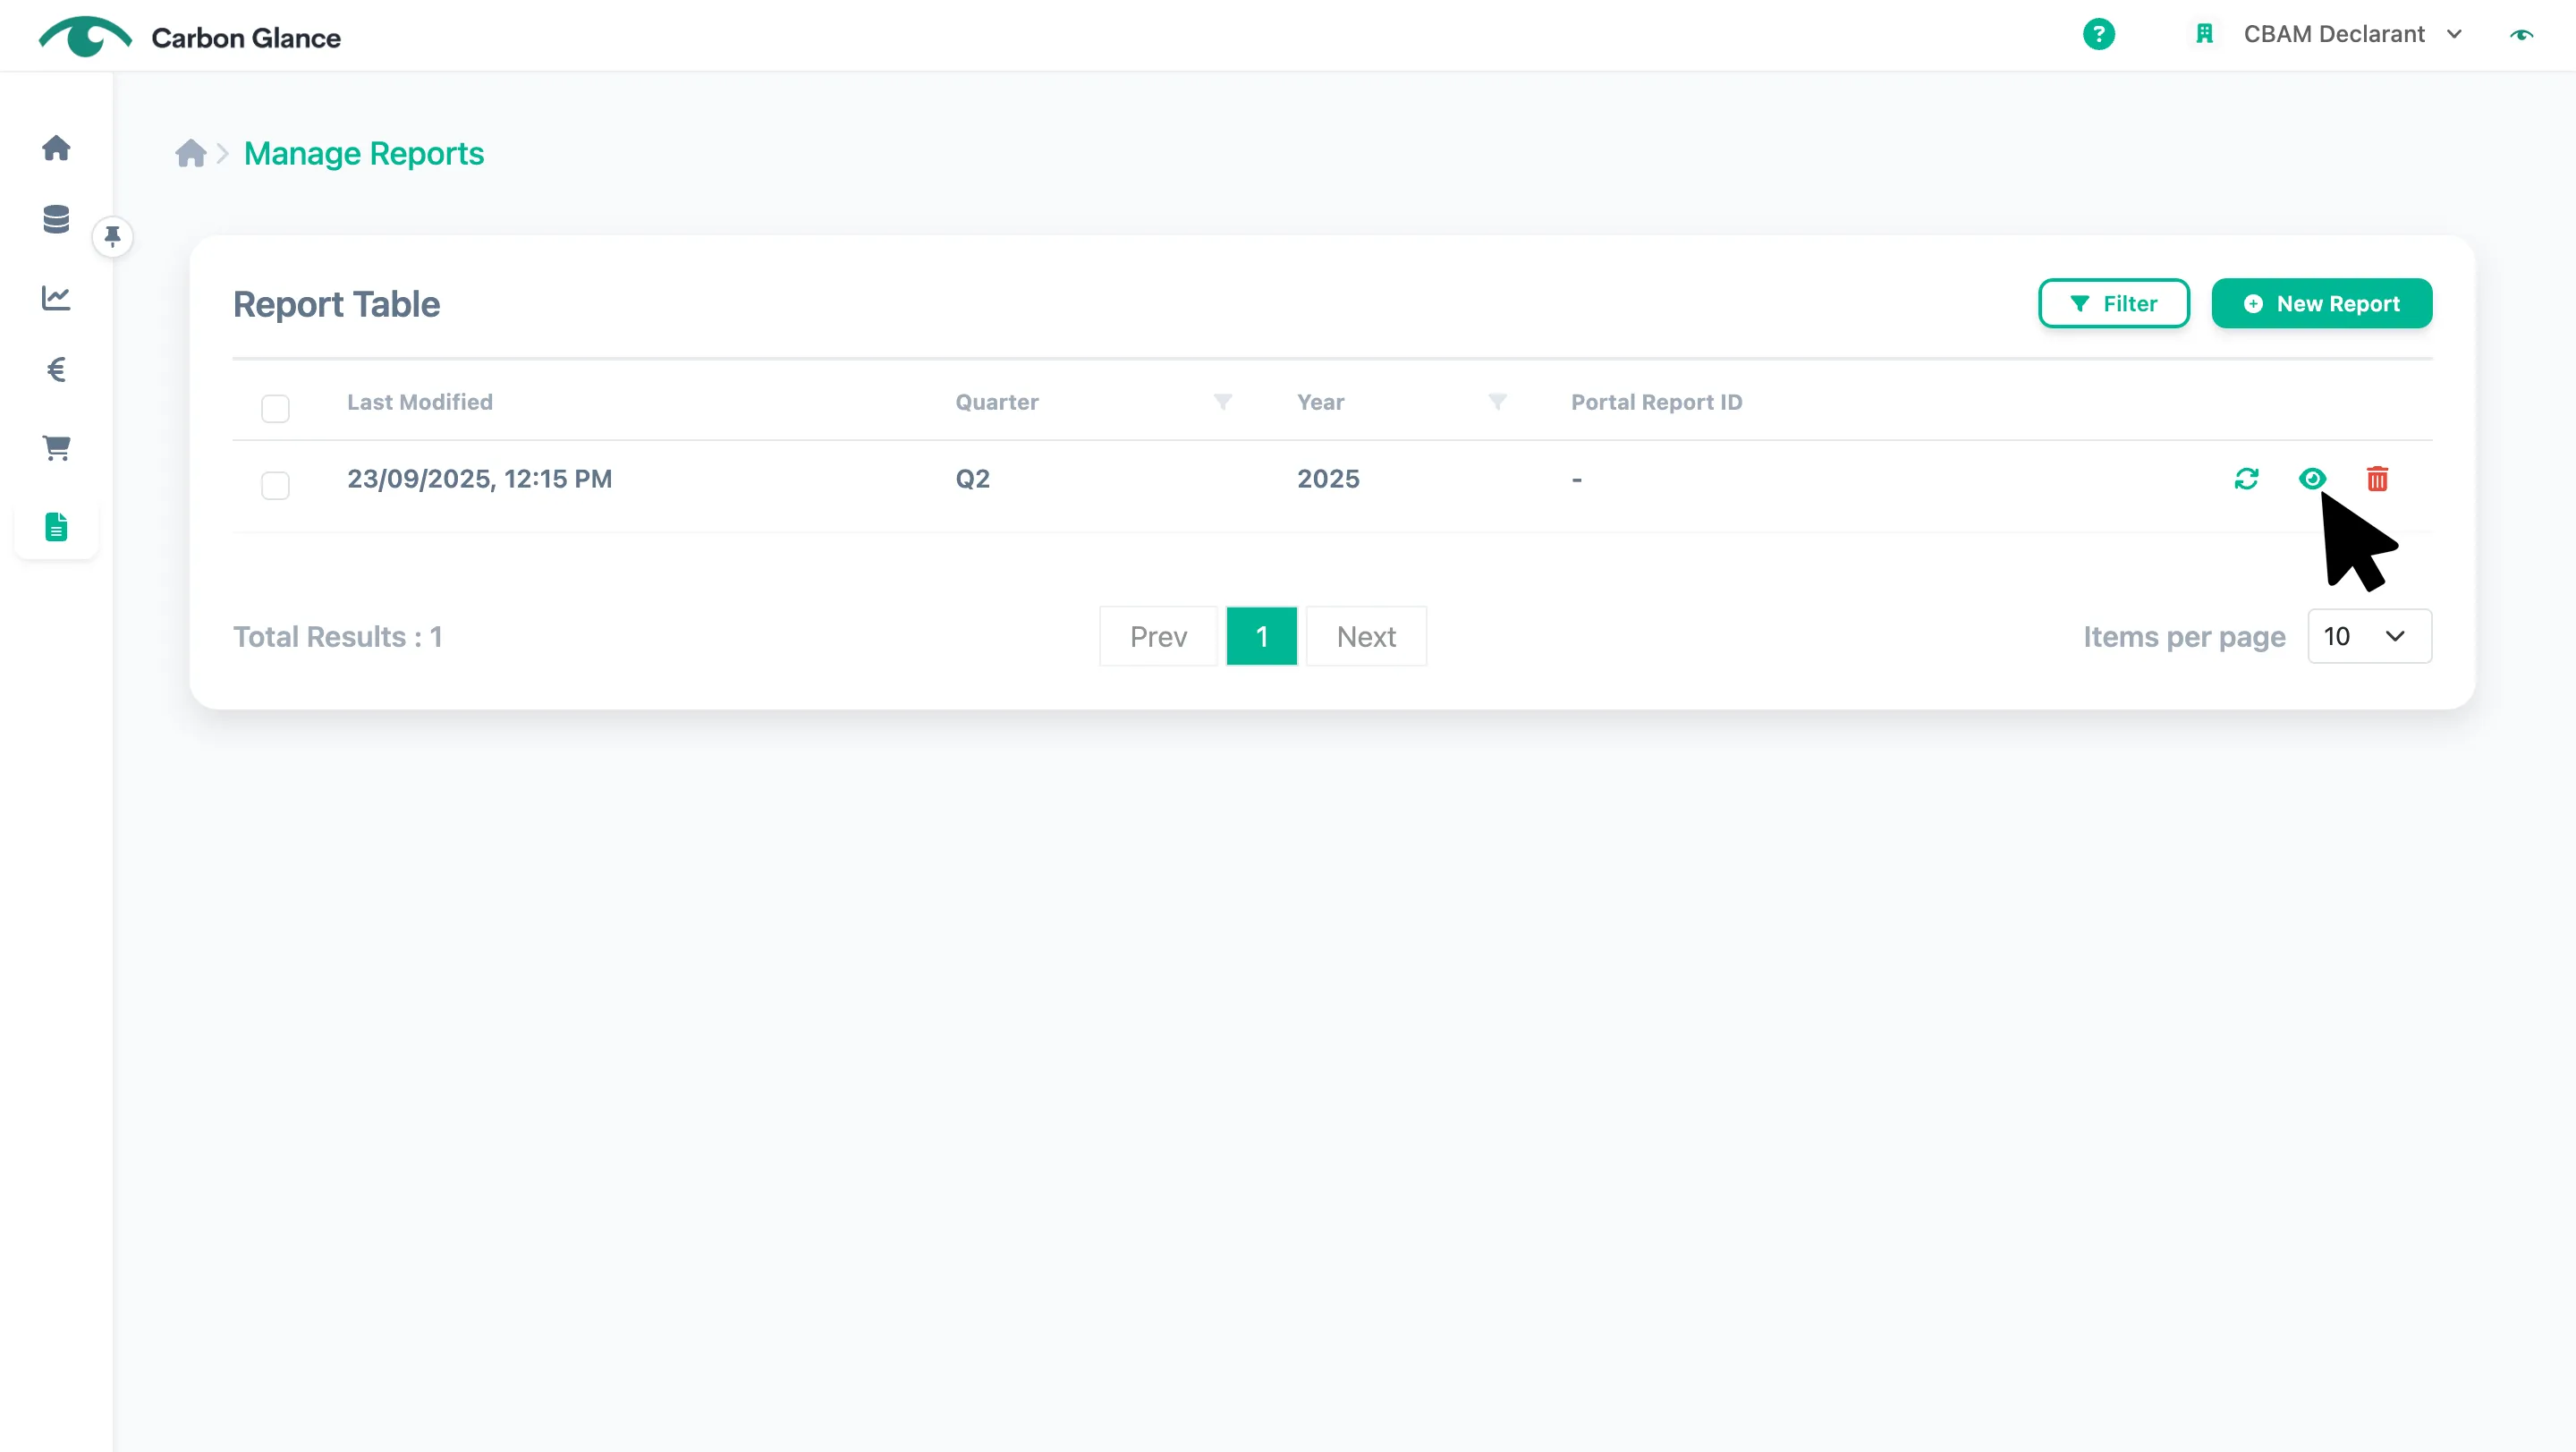
Task: Create a report with New Report button
Action: pyautogui.click(x=2321, y=303)
